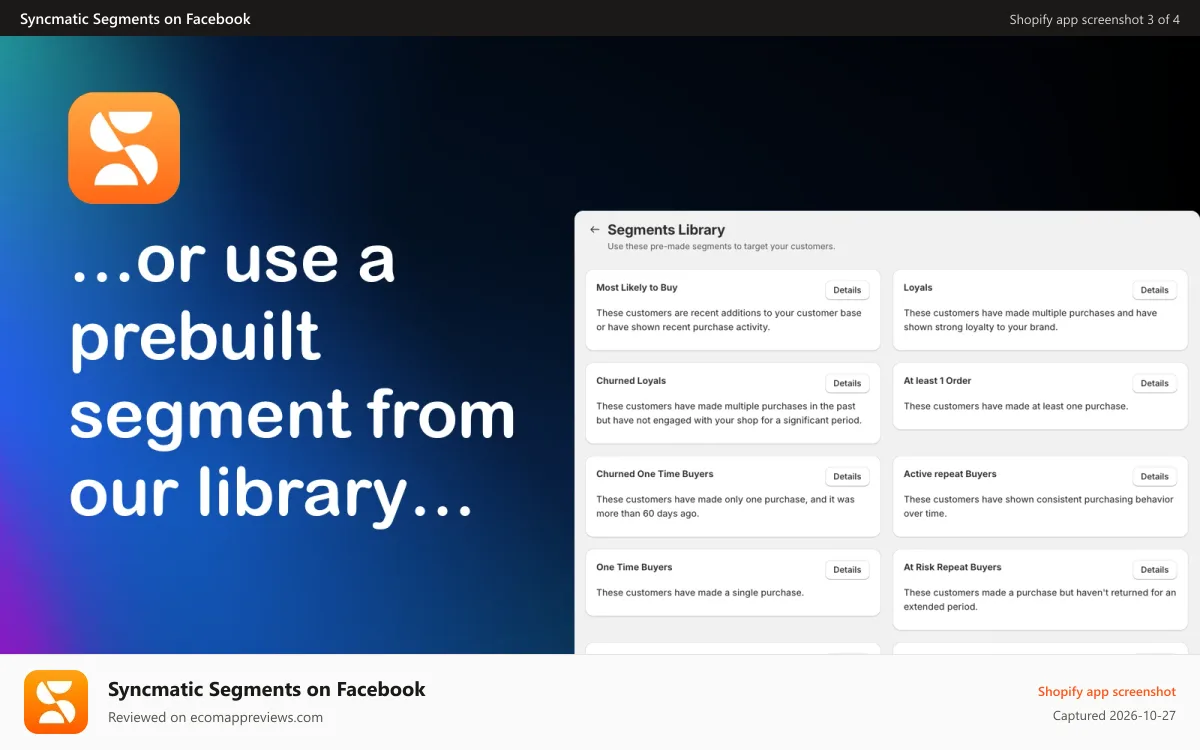This screenshot has height=750, width=1200.
Task: Open Details for At least 1 Order
Action: [1154, 383]
